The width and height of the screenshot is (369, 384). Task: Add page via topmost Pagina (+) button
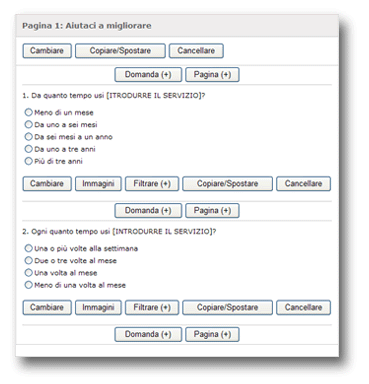[x=212, y=74]
